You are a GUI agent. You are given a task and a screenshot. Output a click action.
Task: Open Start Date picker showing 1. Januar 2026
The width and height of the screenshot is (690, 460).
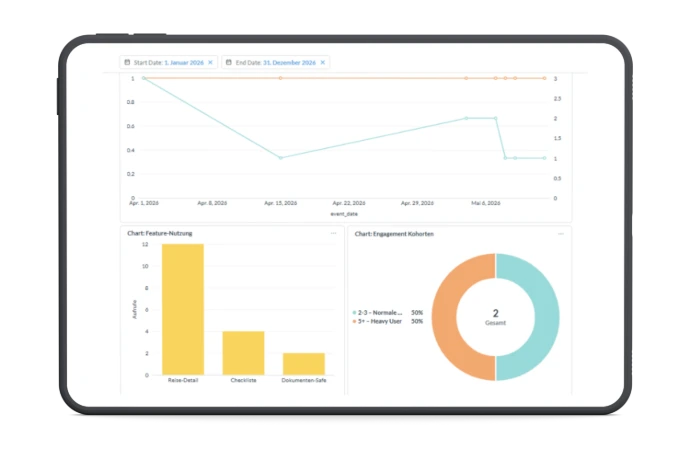[x=169, y=63]
